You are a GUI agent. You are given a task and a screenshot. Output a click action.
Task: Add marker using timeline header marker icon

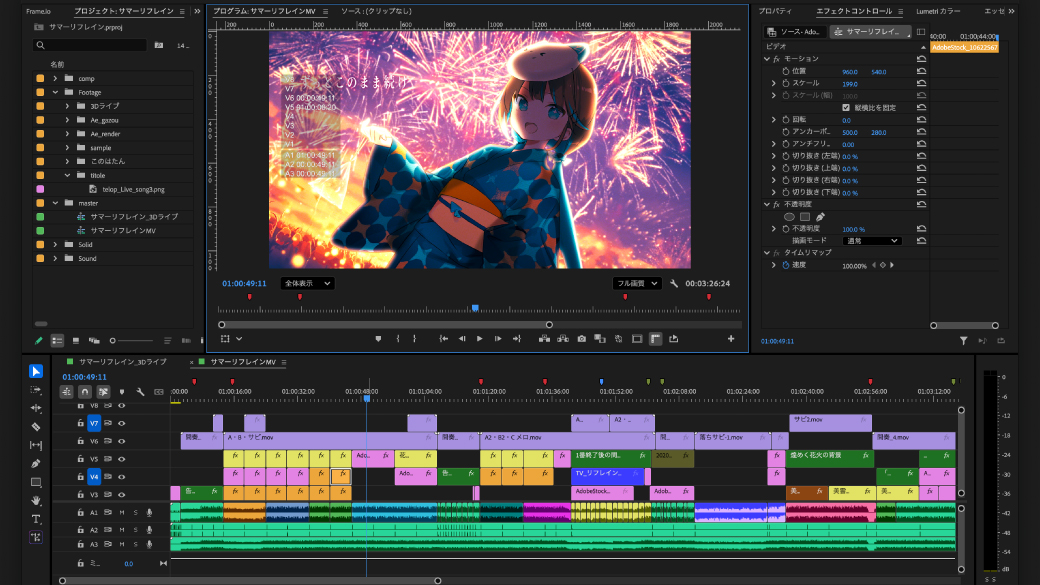122,392
